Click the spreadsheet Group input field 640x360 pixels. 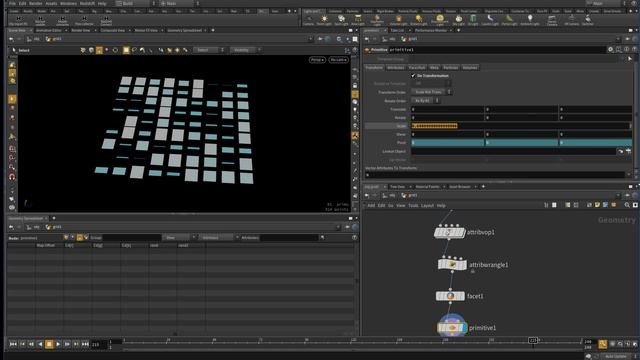(131, 238)
